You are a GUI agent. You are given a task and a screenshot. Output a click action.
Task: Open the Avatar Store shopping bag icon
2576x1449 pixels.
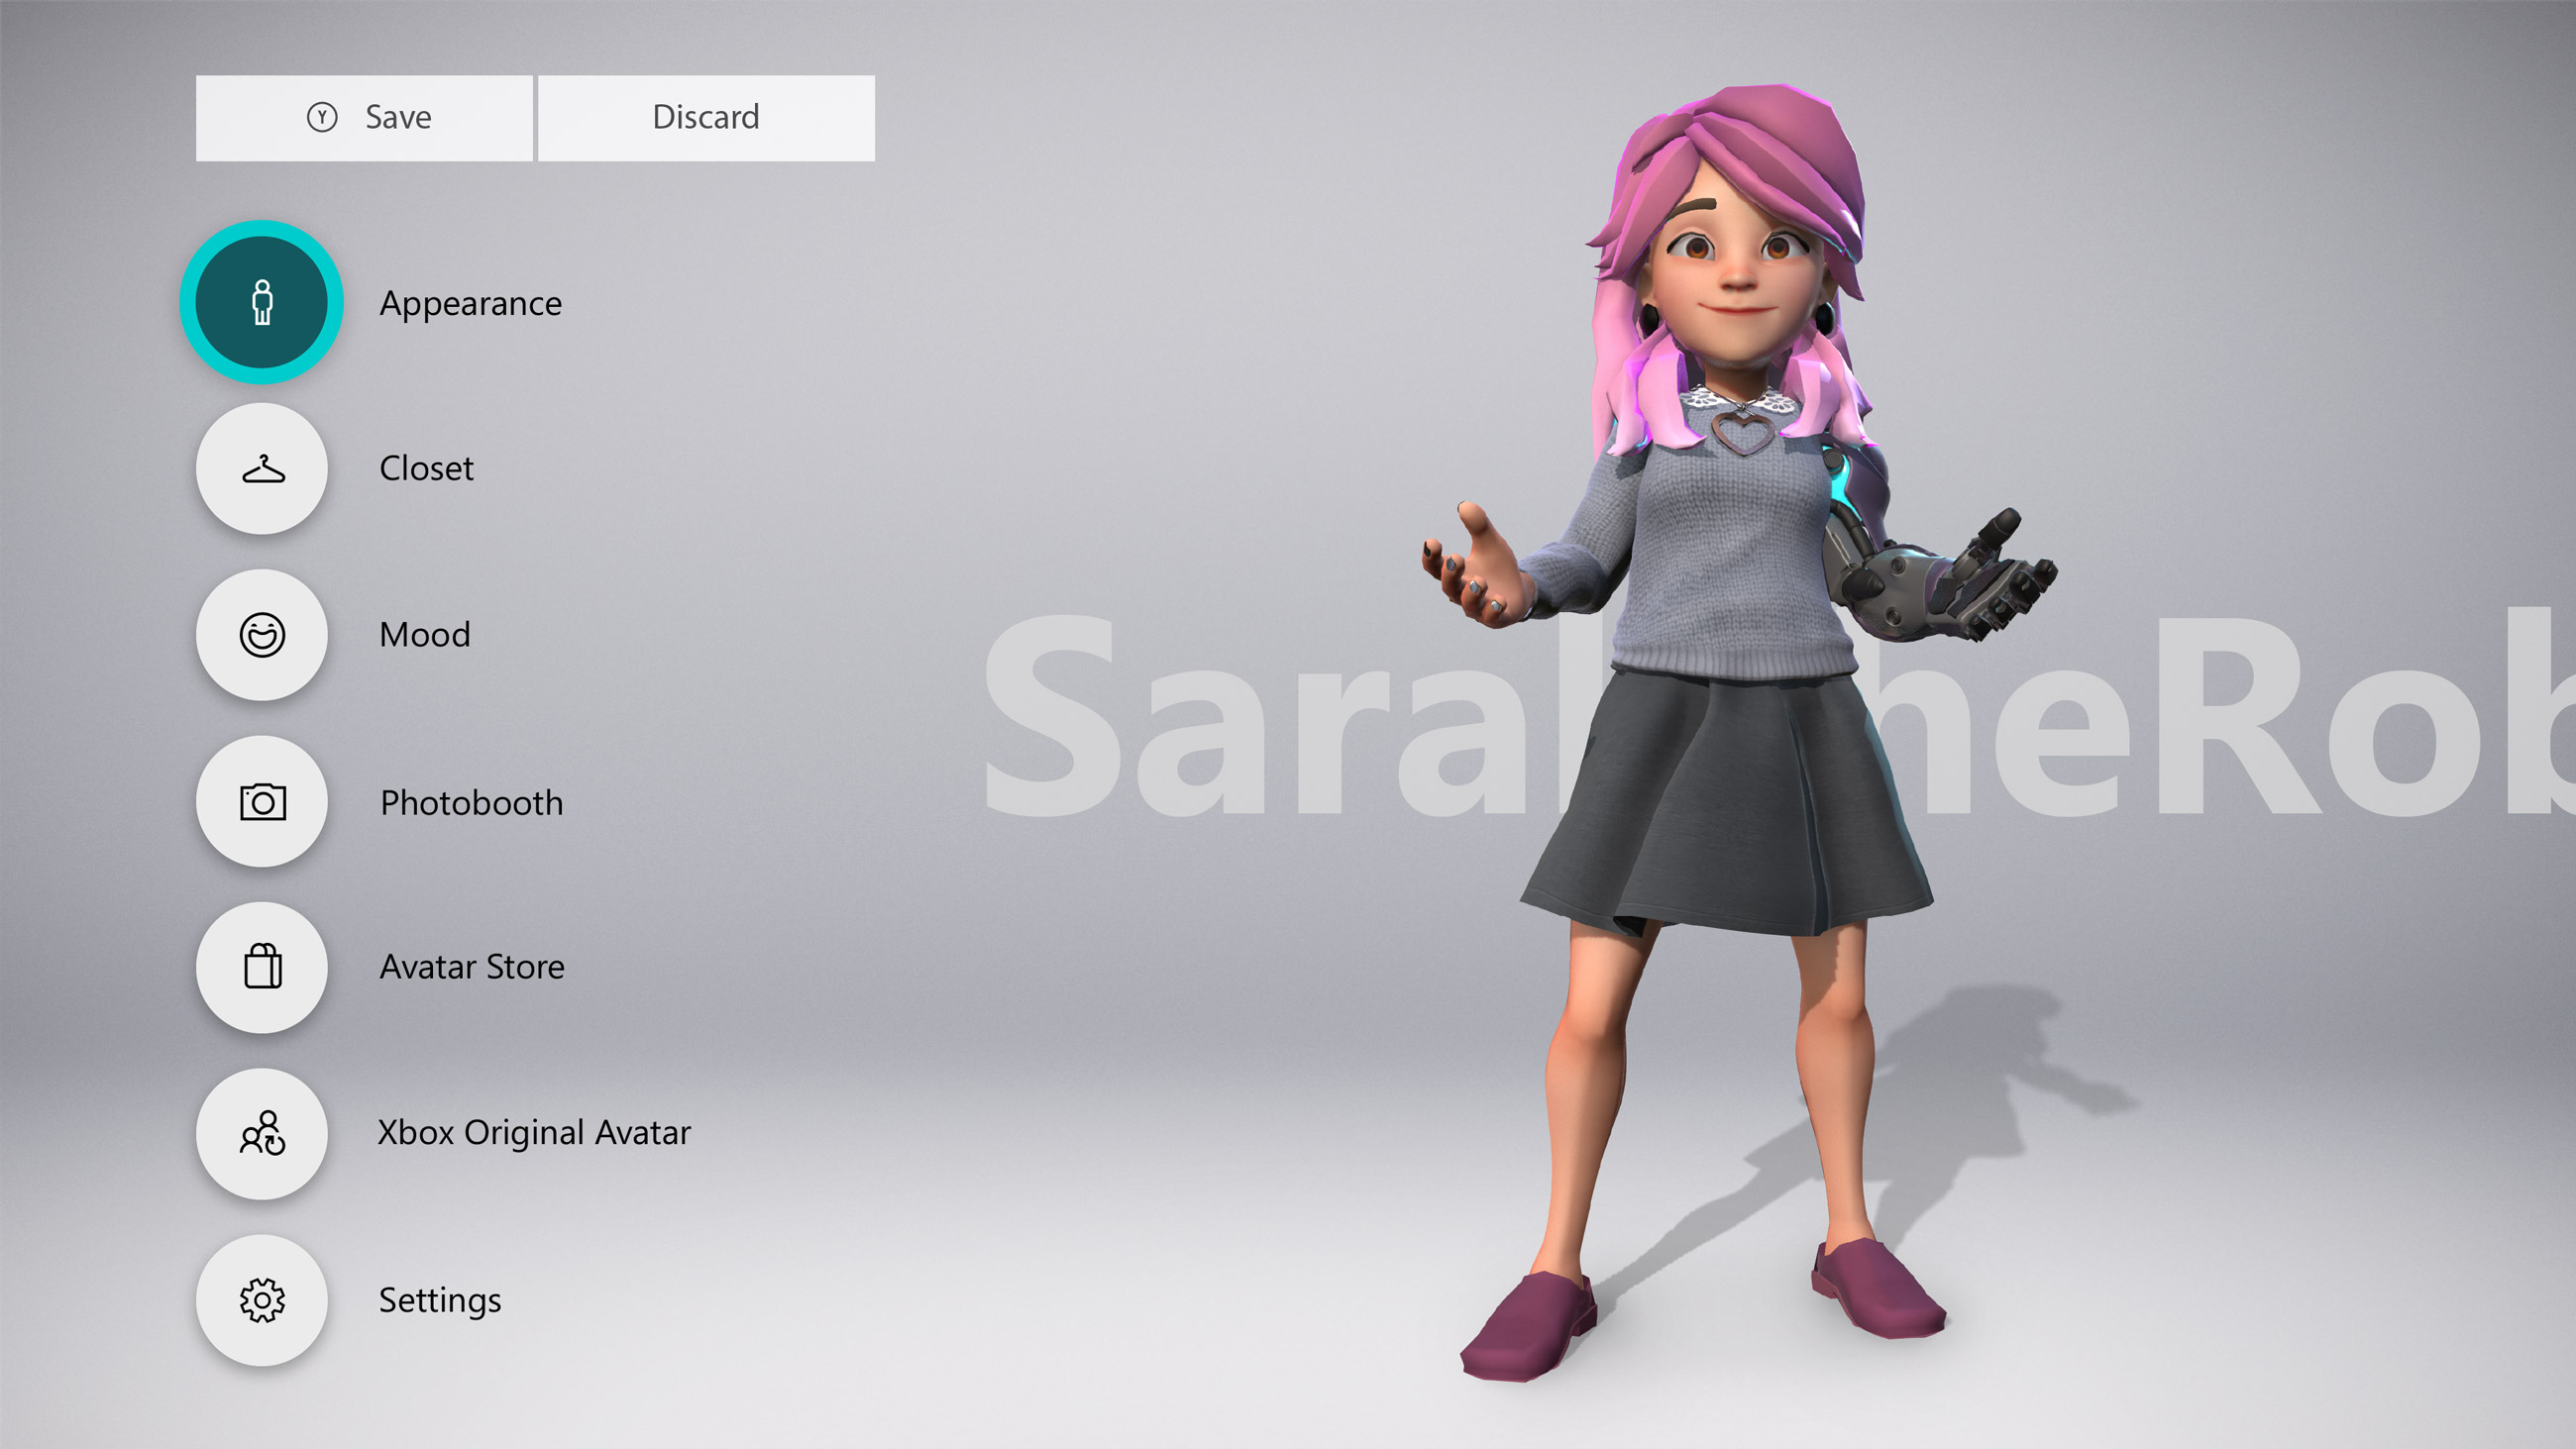tap(261, 967)
